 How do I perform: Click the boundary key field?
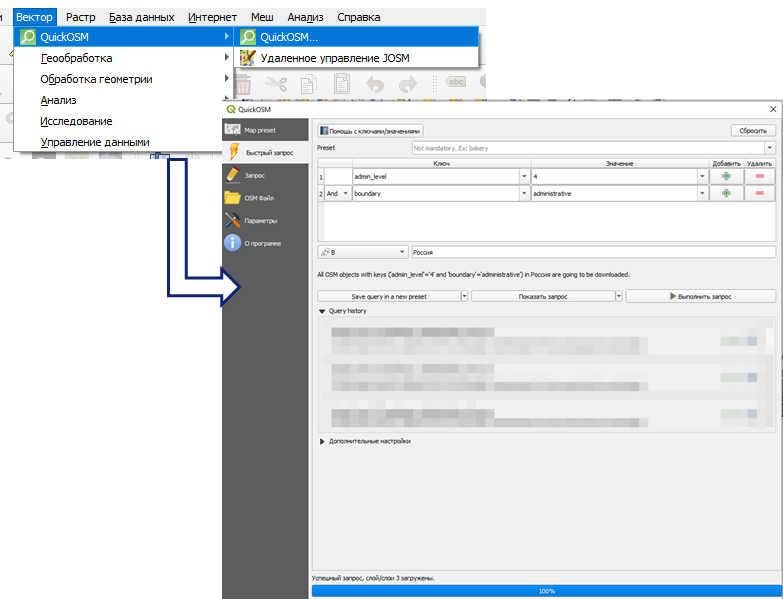coord(436,193)
